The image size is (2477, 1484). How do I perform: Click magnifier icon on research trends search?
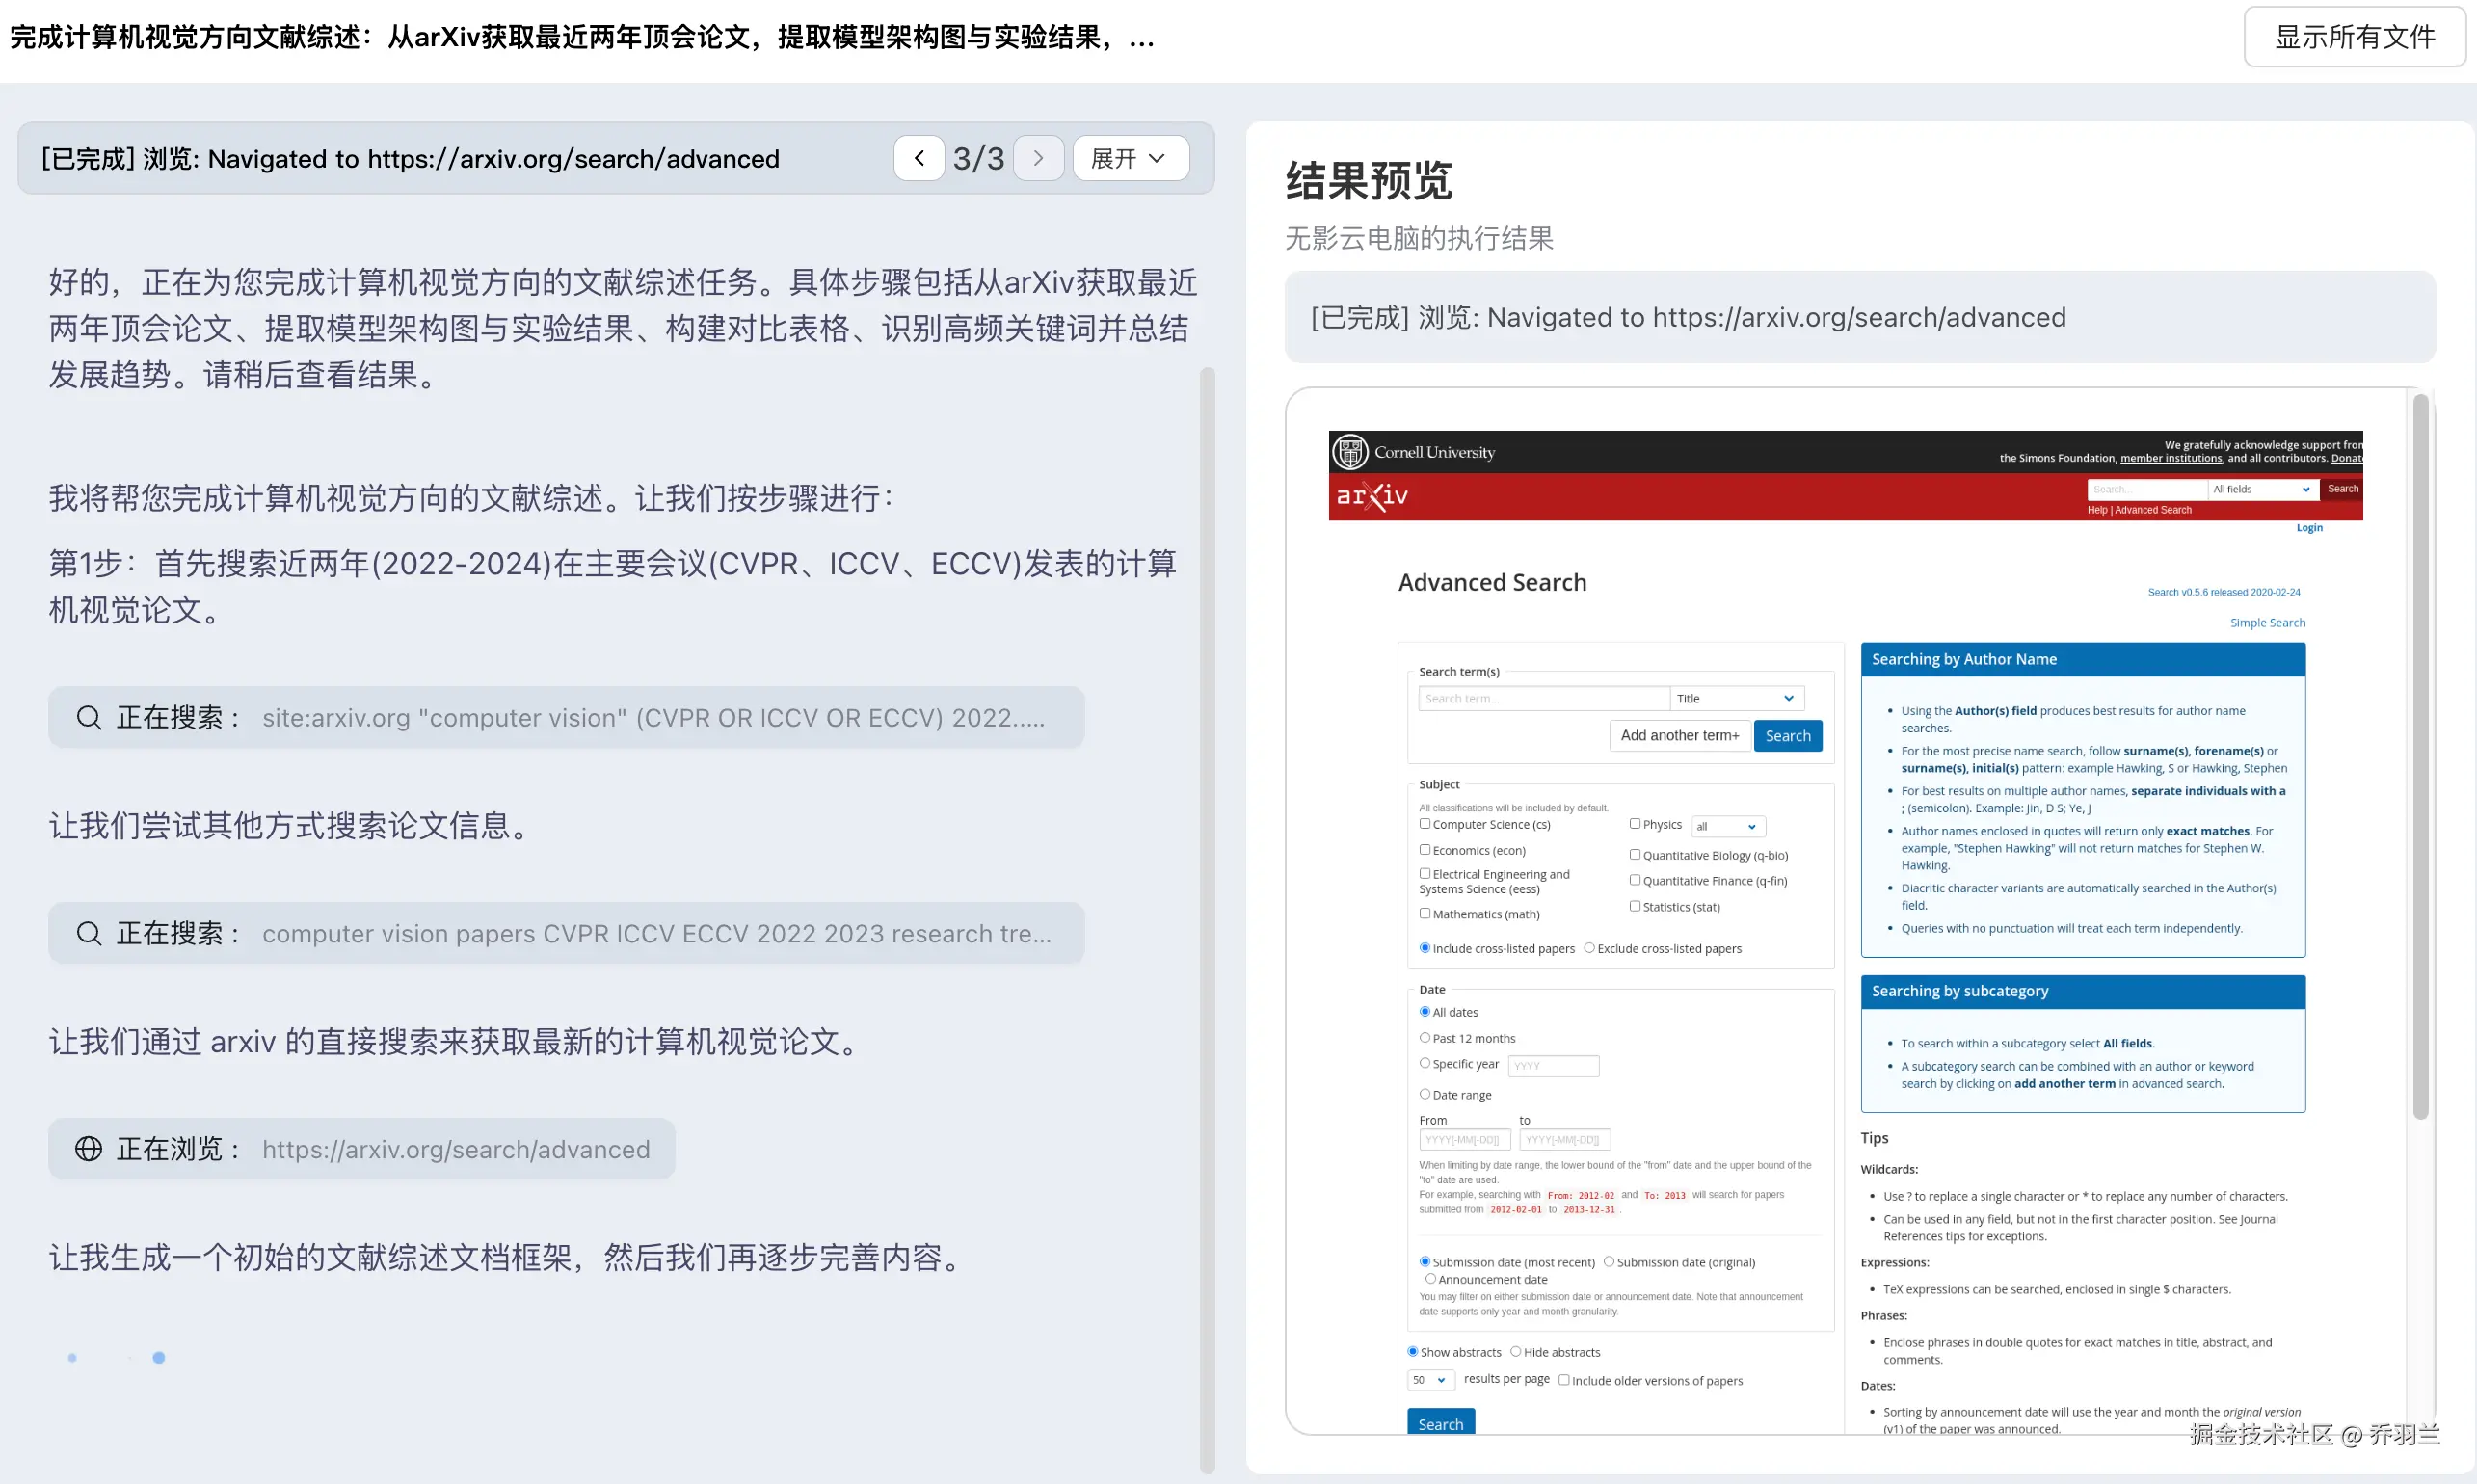coord(89,934)
